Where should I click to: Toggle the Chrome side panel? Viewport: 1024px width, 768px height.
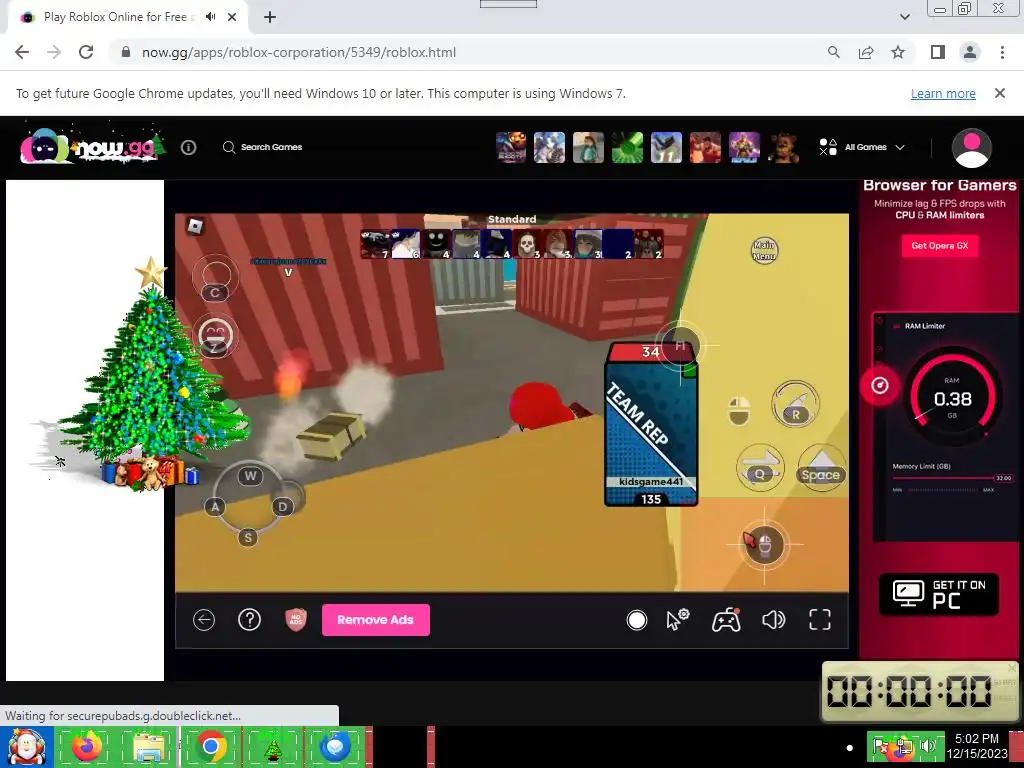[x=938, y=52]
